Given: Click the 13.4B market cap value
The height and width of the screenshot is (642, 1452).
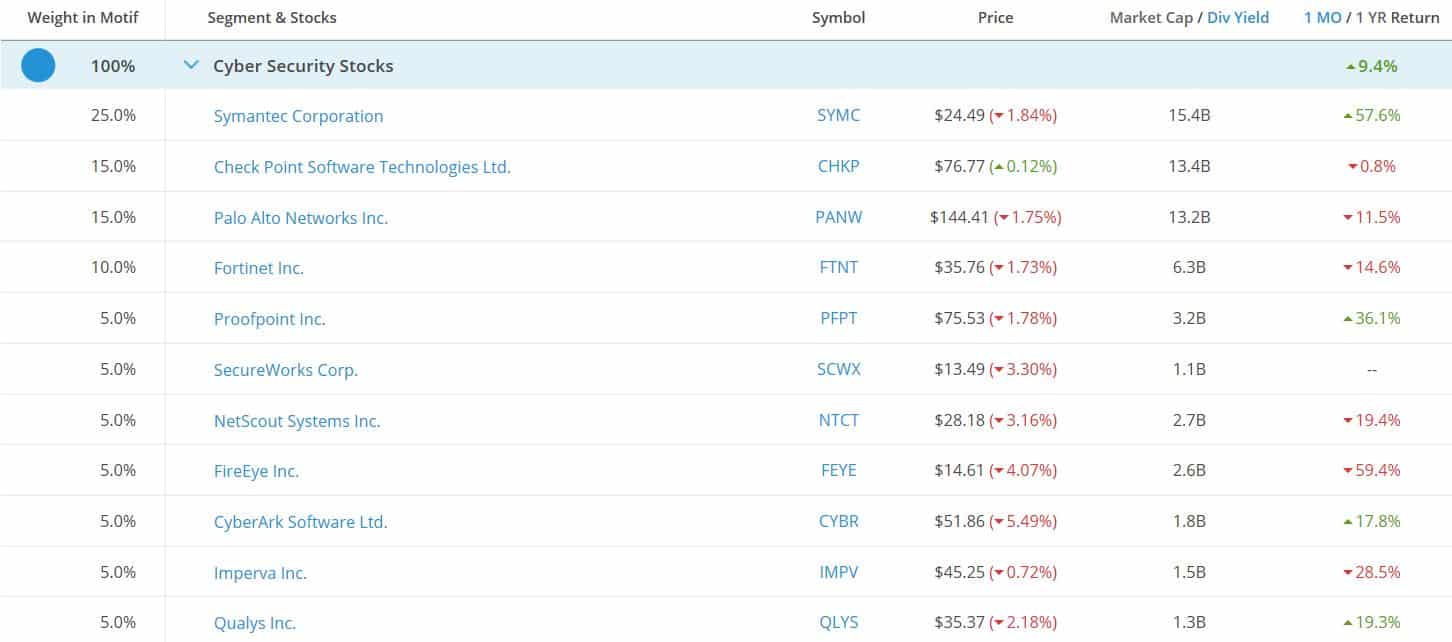Looking at the screenshot, I should point(1189,166).
